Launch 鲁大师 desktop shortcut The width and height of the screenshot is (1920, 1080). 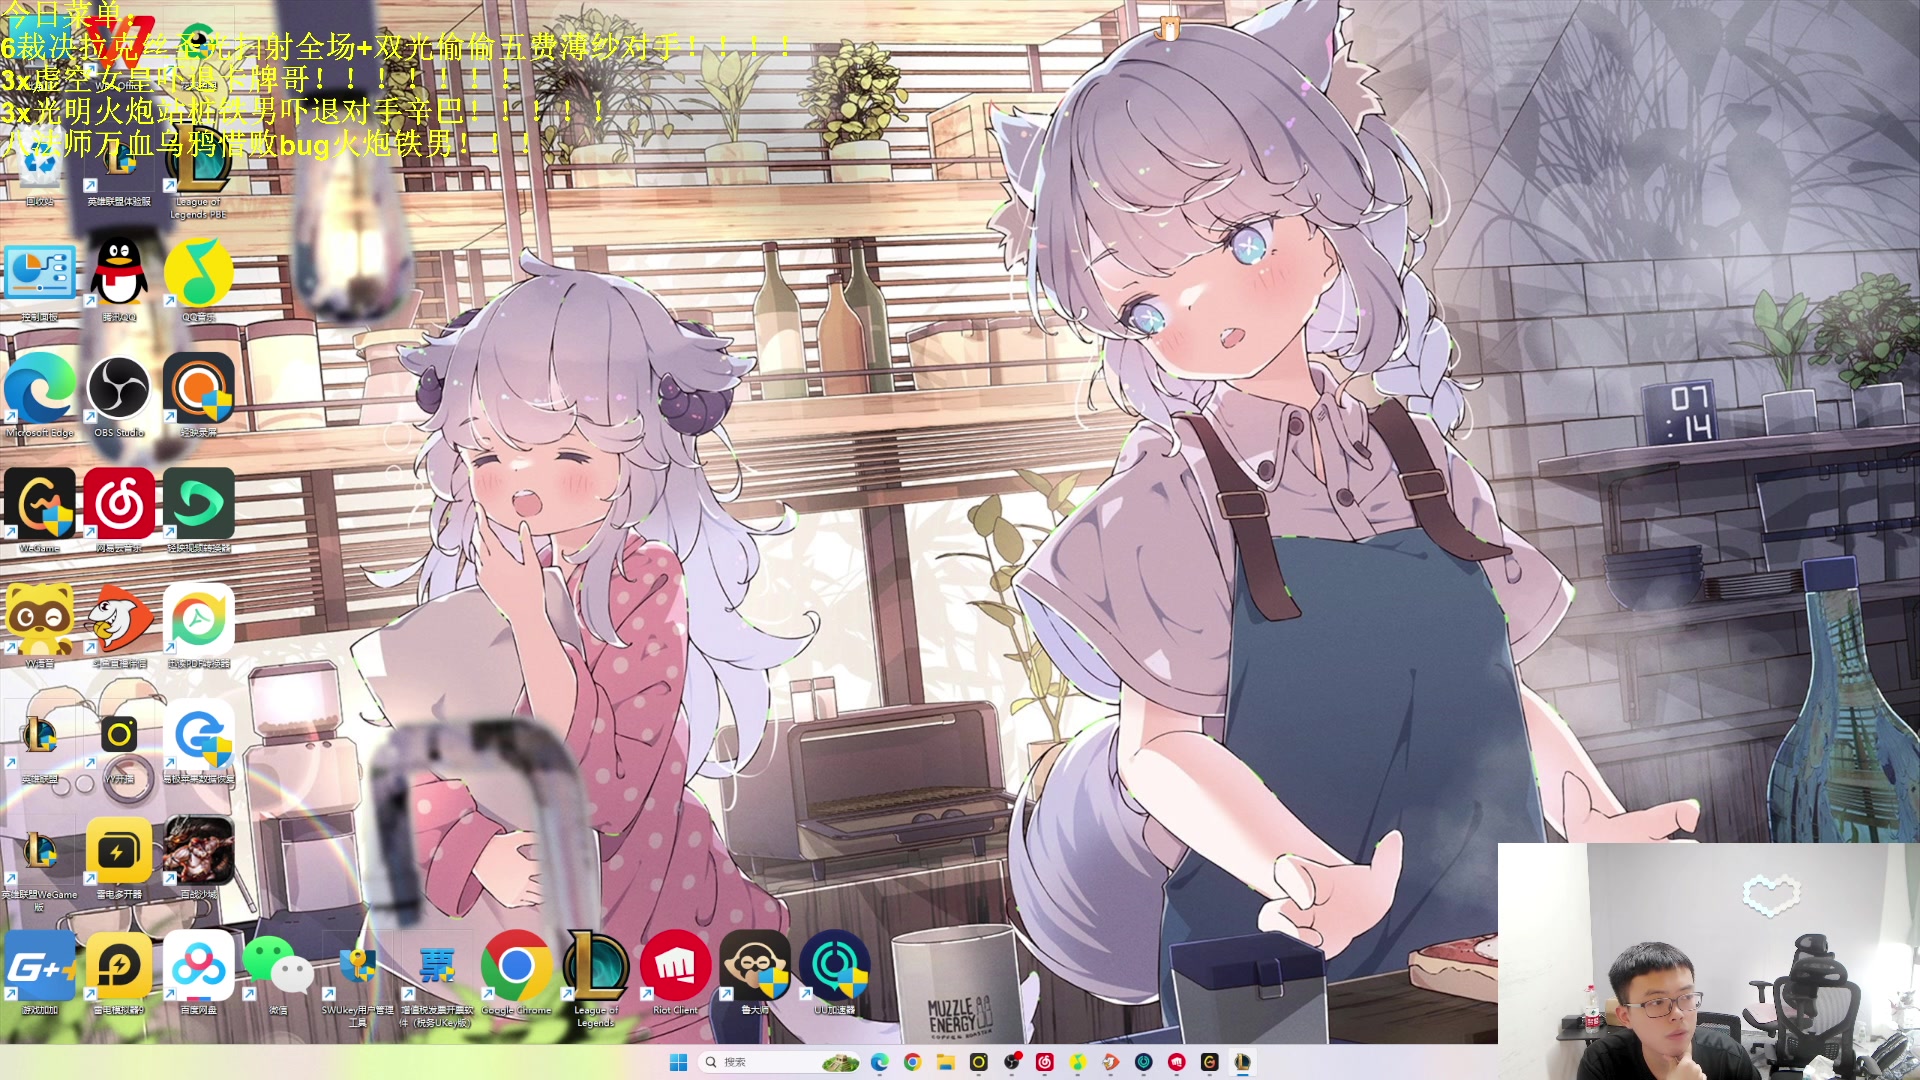coord(755,972)
